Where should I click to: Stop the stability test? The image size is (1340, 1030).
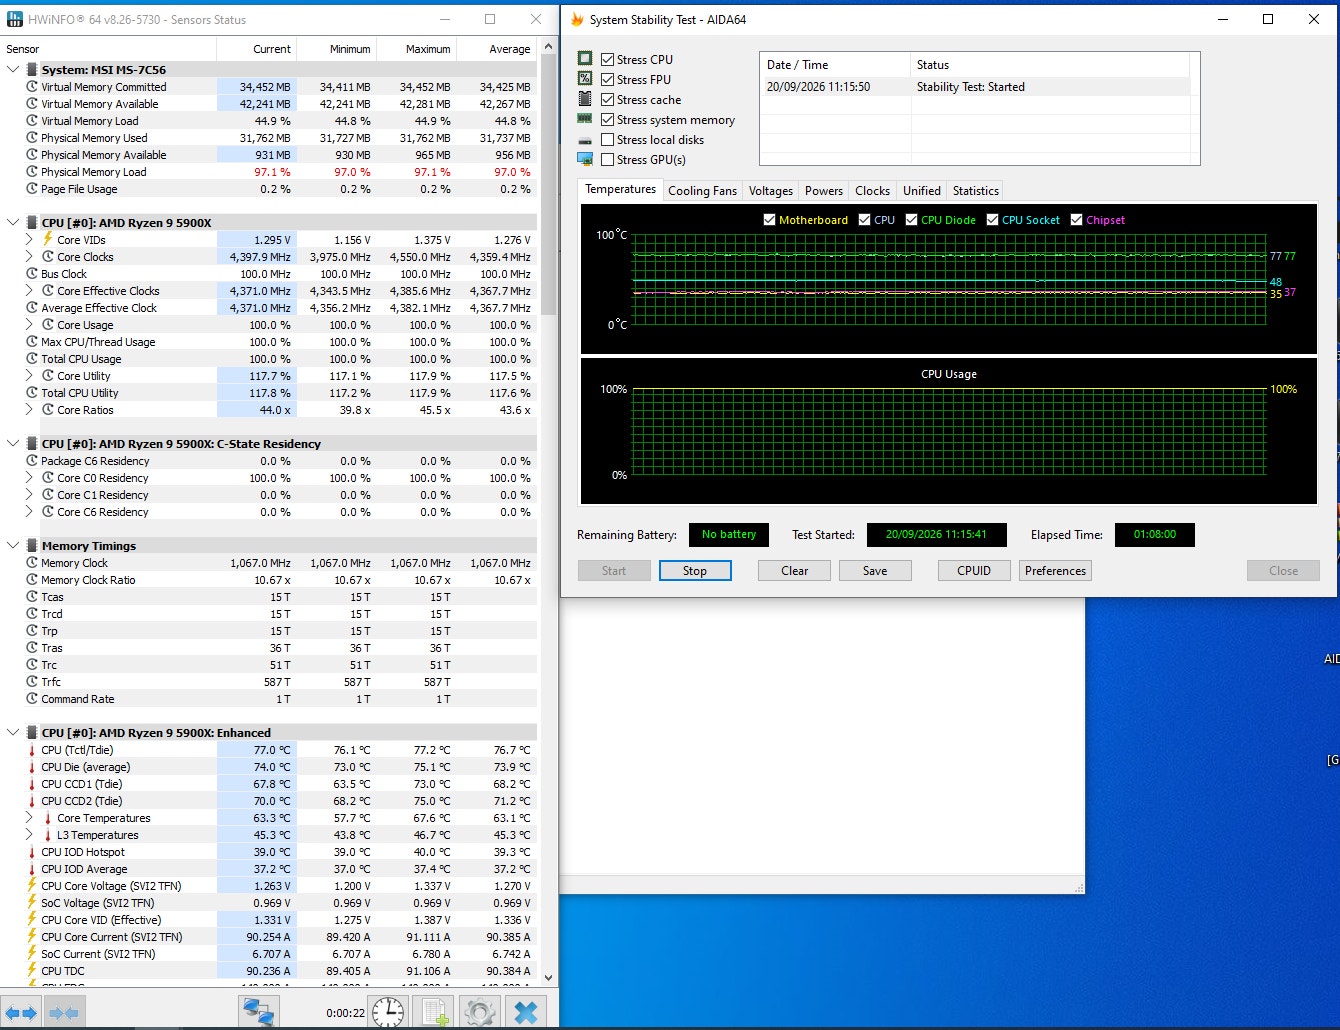click(x=695, y=571)
